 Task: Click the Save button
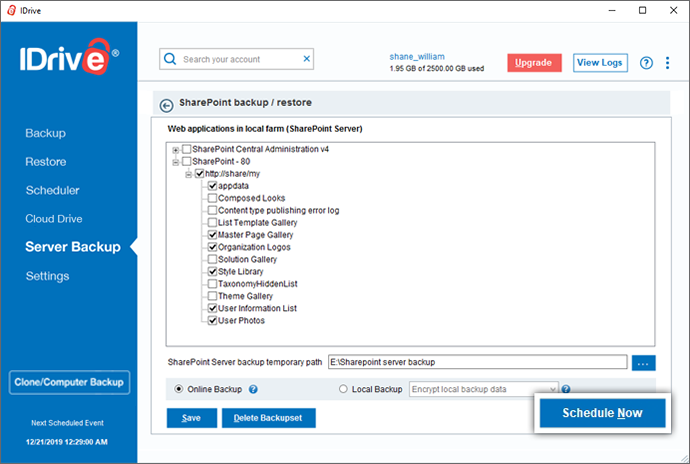pos(191,418)
